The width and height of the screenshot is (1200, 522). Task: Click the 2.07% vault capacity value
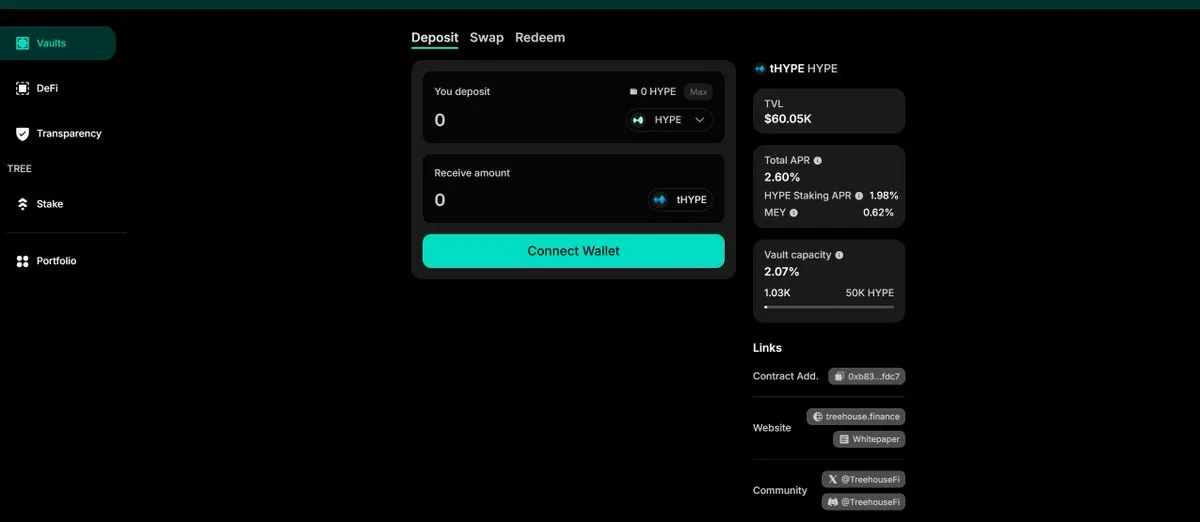(782, 272)
